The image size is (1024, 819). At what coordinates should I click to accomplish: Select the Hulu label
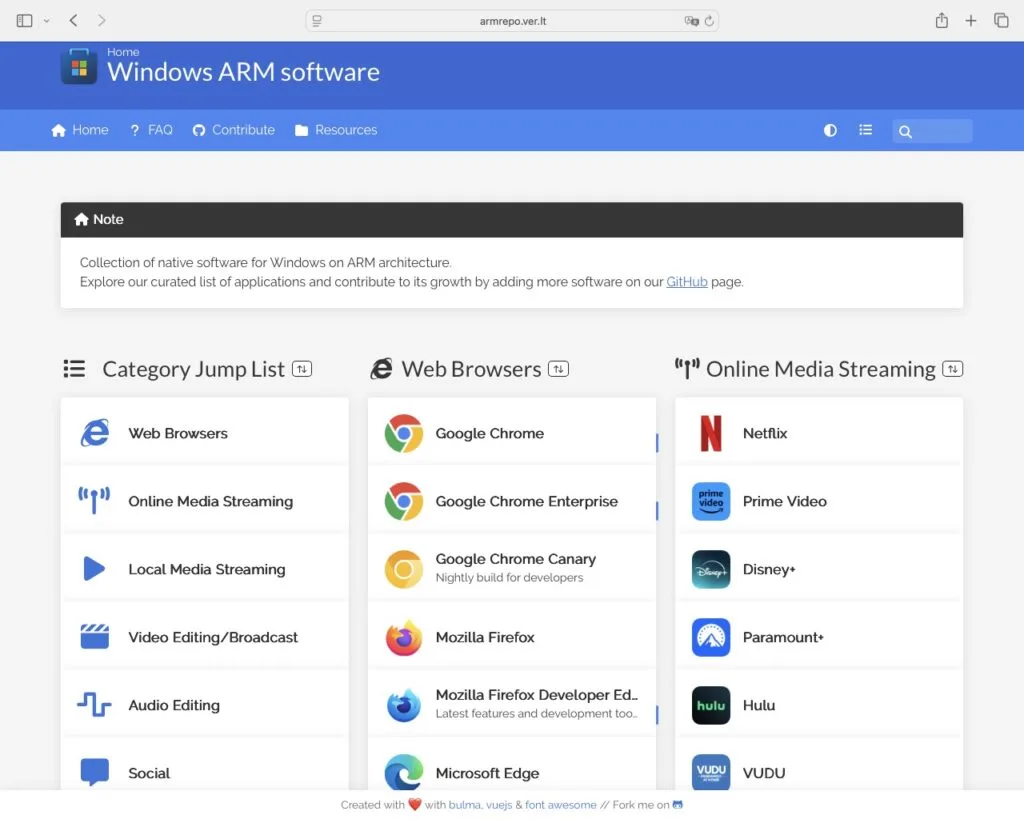coord(759,705)
